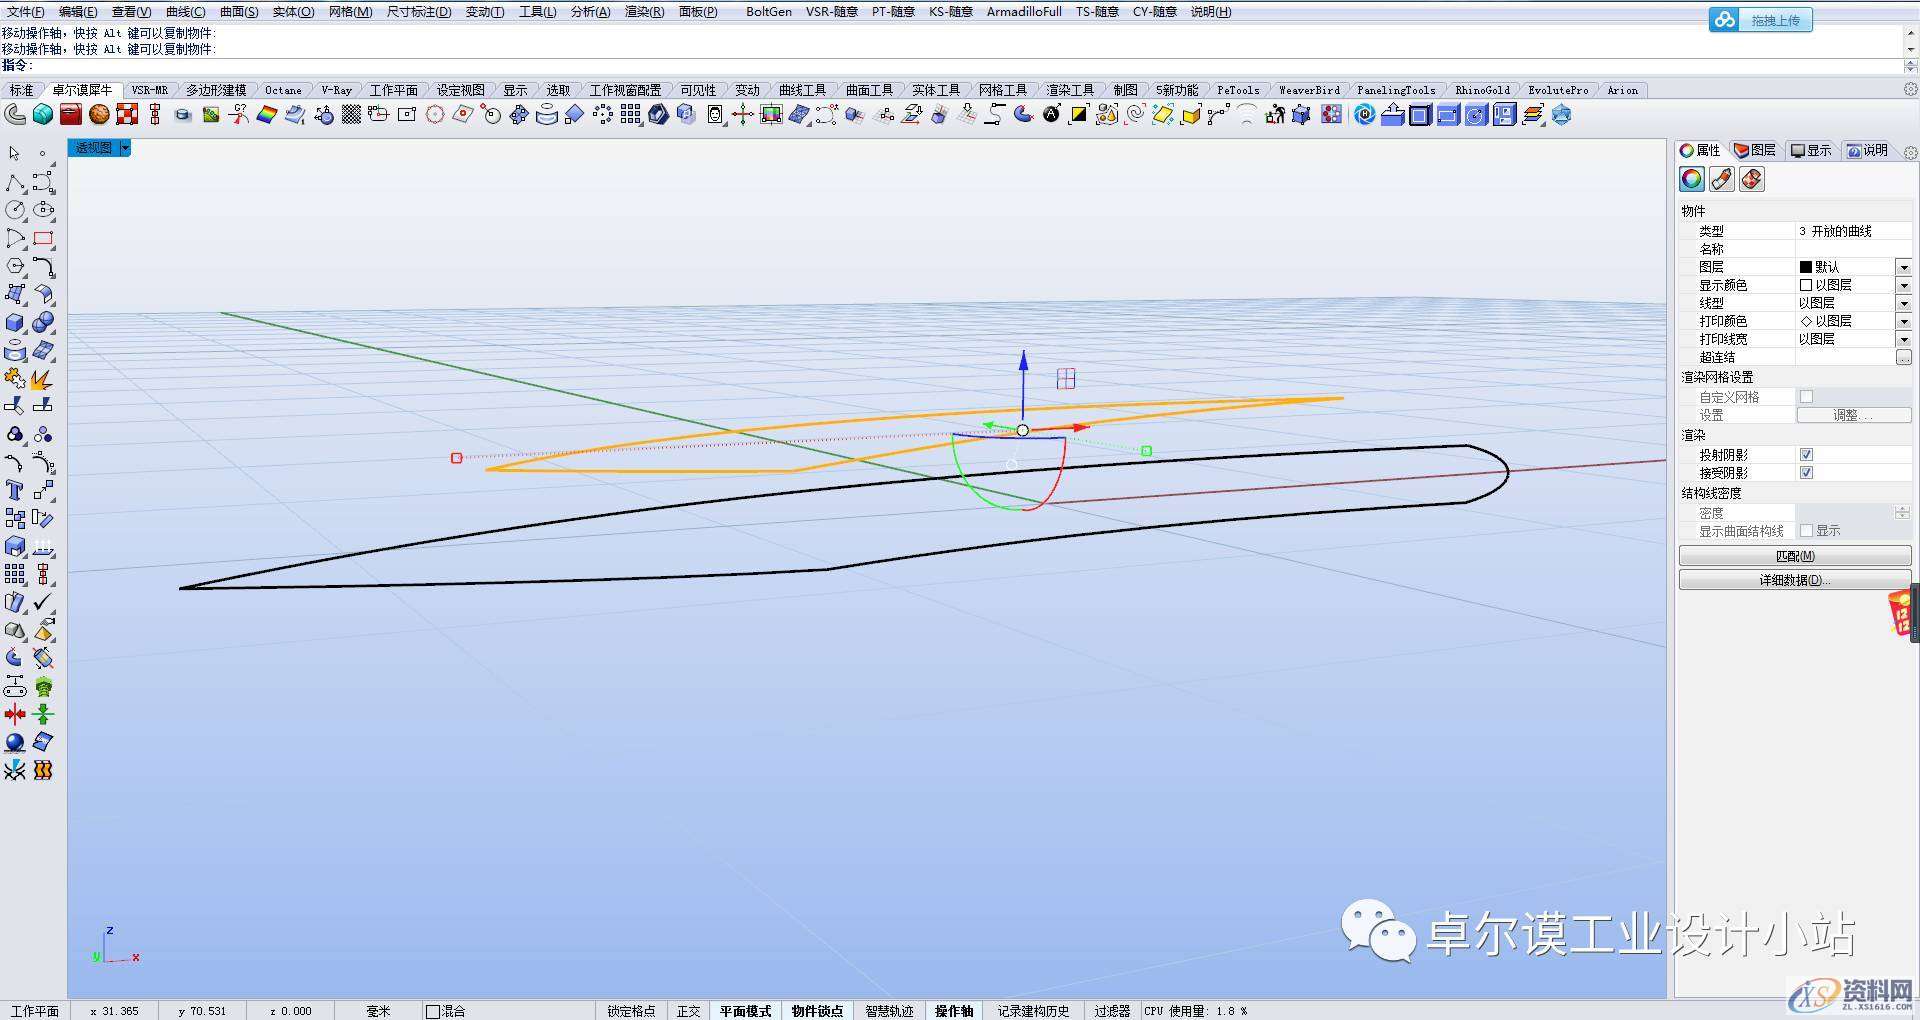Open the material paint-tube icon in properties
This screenshot has width=1920, height=1020.
1721,179
